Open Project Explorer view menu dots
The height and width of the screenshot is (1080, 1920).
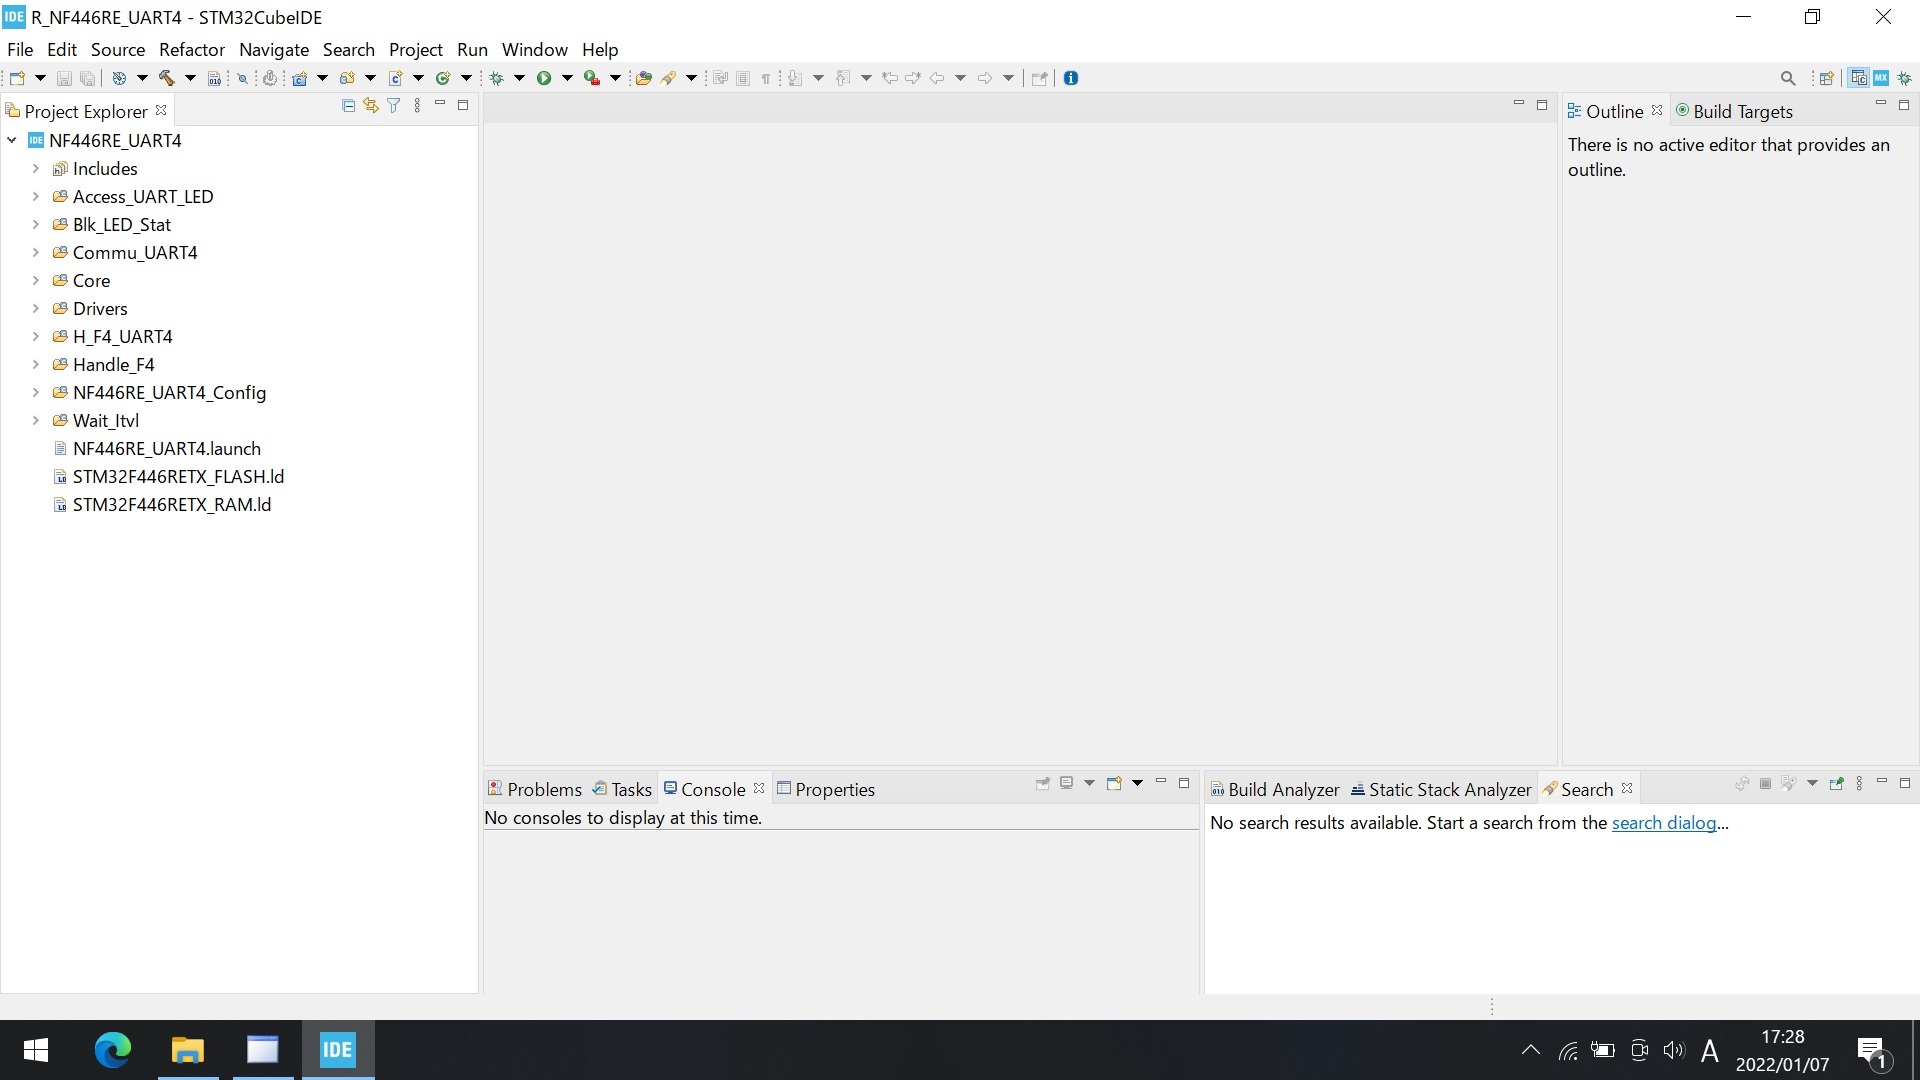[417, 105]
